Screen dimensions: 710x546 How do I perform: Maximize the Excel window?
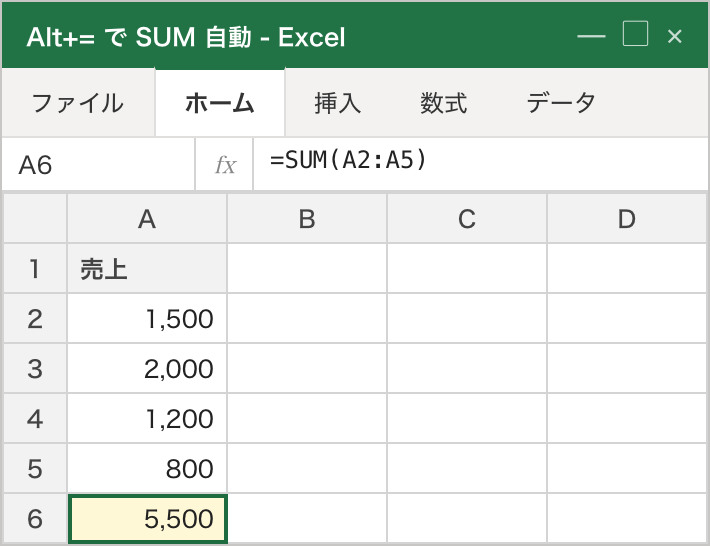[635, 34]
